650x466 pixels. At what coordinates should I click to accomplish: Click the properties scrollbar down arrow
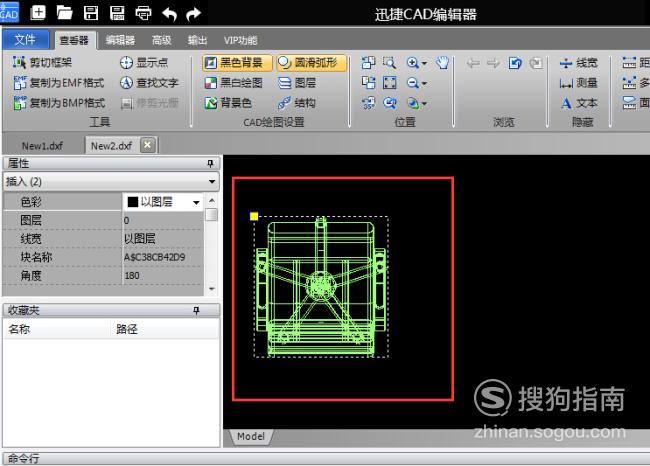[212, 289]
